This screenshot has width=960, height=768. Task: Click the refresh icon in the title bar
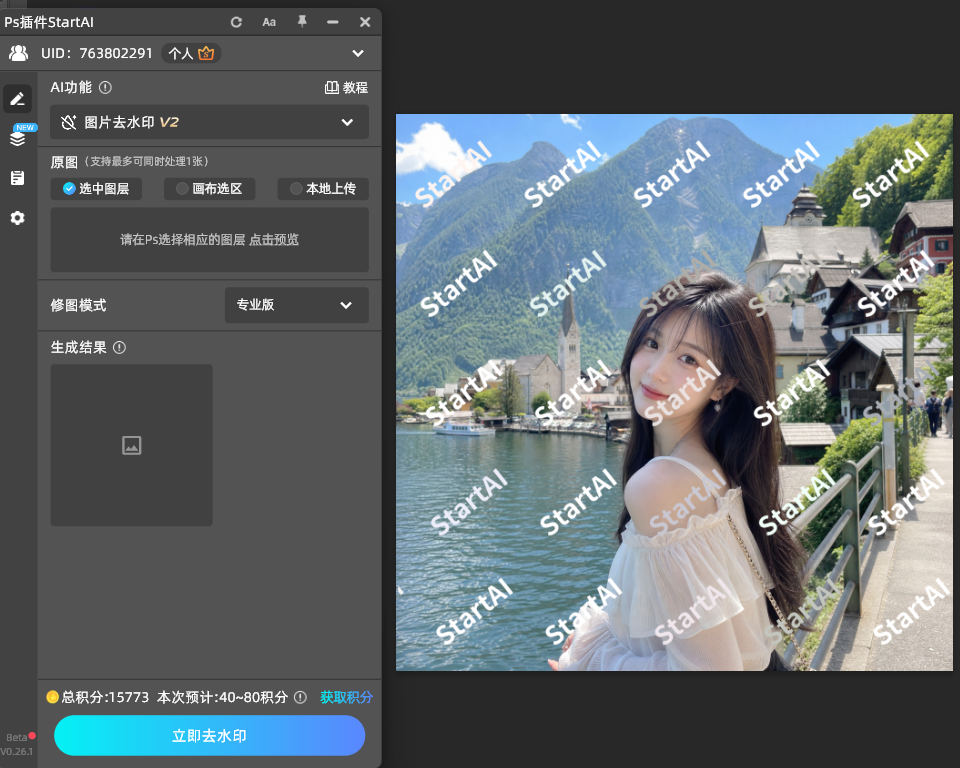236,22
